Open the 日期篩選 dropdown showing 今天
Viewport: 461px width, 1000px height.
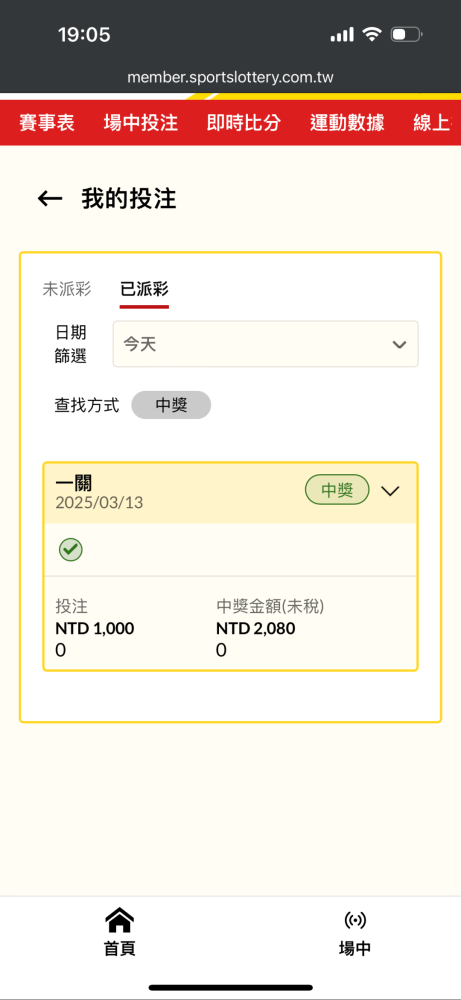pyautogui.click(x=266, y=344)
